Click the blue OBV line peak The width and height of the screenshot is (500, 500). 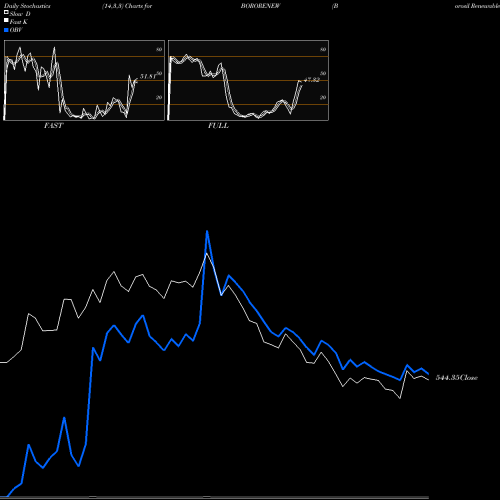point(207,231)
